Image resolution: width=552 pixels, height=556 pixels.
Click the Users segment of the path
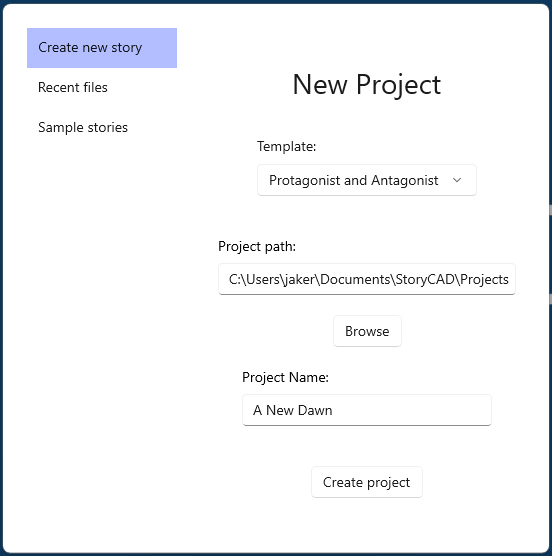pos(263,279)
